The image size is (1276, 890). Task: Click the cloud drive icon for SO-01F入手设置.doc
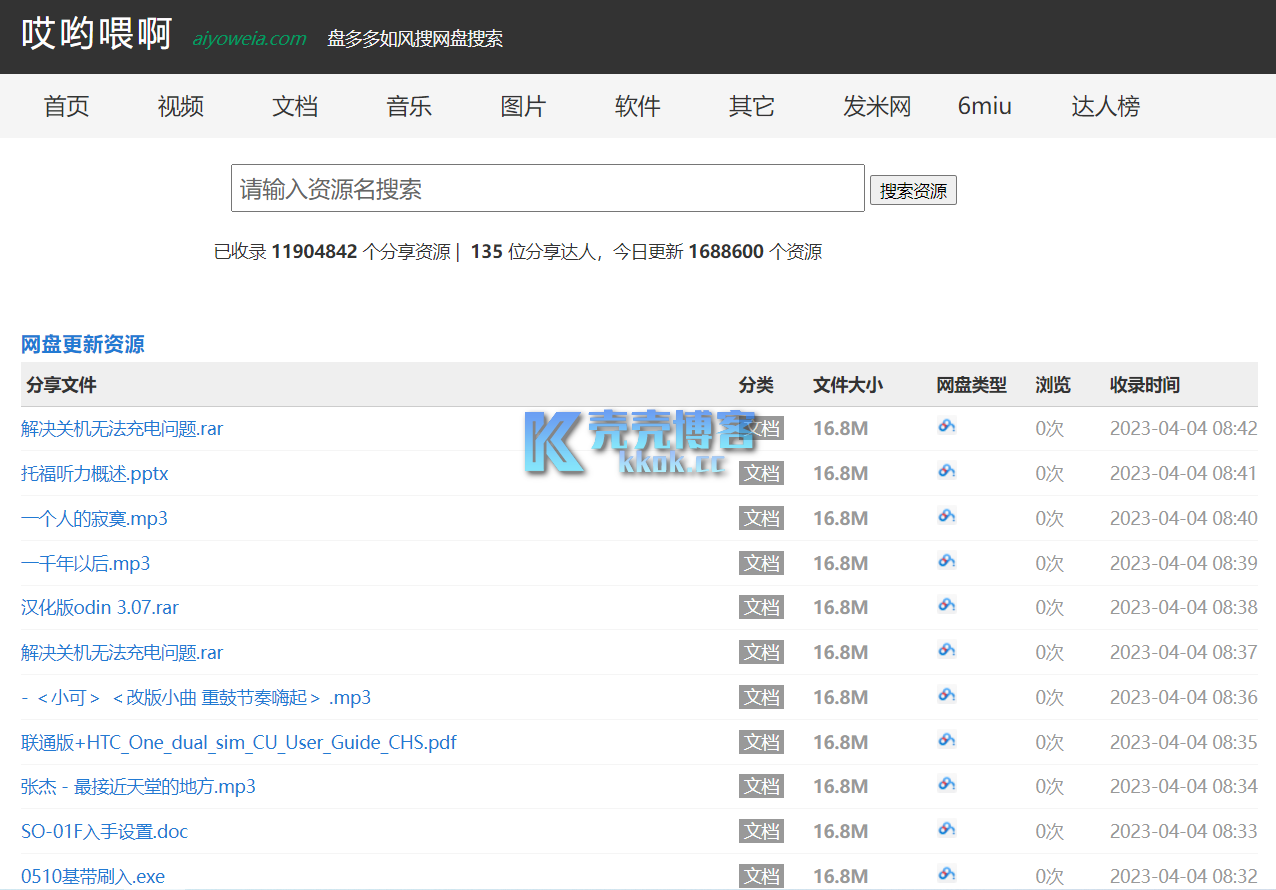pyautogui.click(x=946, y=829)
